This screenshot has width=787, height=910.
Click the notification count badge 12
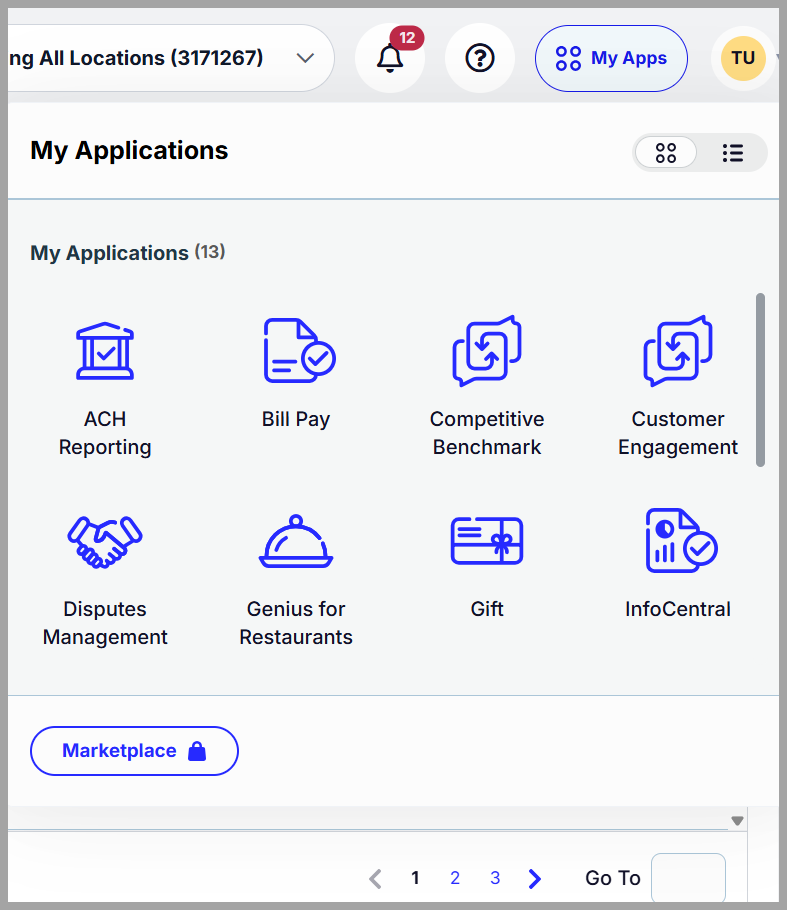407,38
